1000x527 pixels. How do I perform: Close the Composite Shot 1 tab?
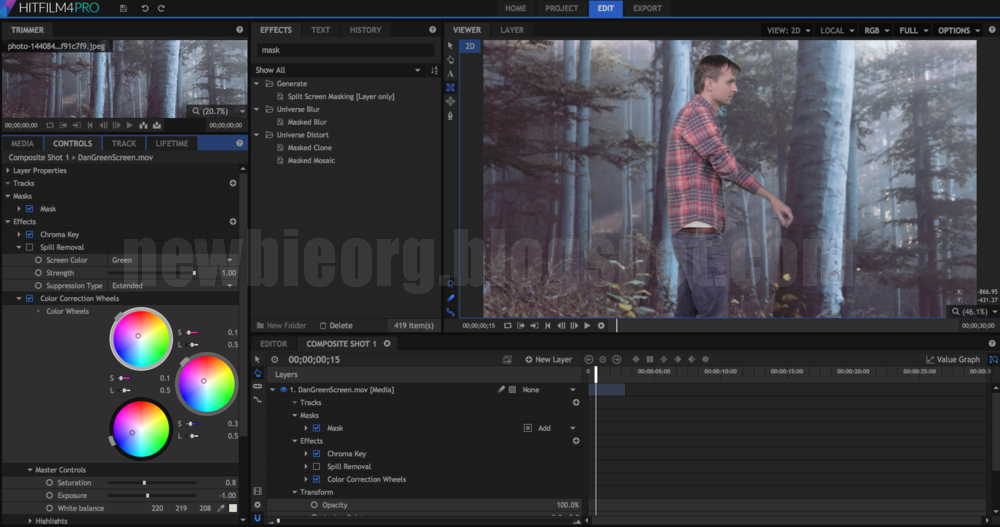387,343
